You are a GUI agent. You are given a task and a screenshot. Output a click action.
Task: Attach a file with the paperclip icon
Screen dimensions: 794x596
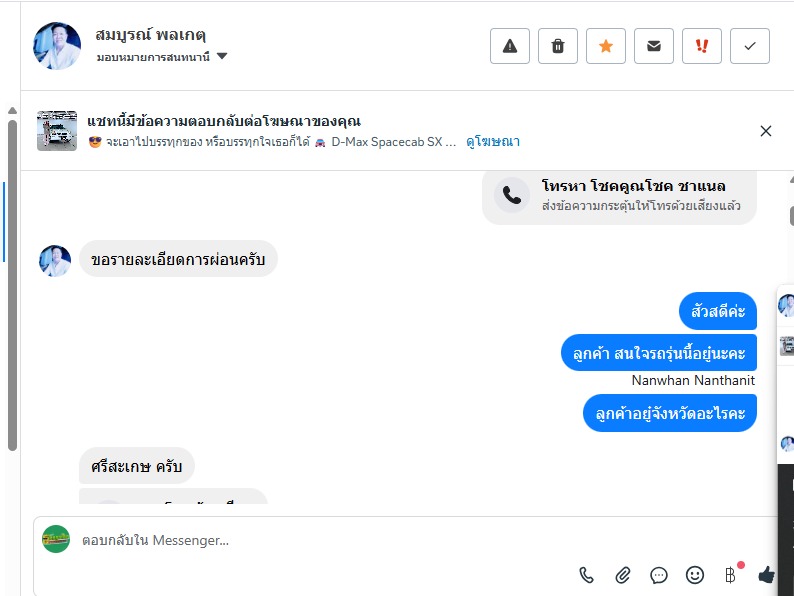point(623,575)
